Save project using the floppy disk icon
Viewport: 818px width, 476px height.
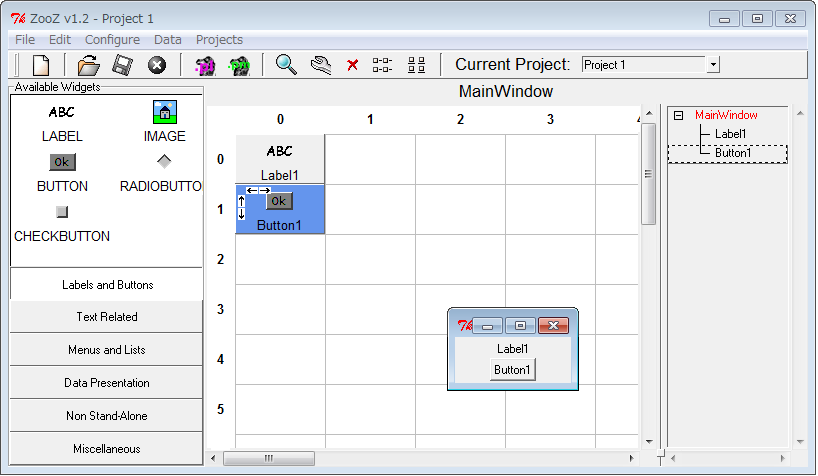[122, 65]
